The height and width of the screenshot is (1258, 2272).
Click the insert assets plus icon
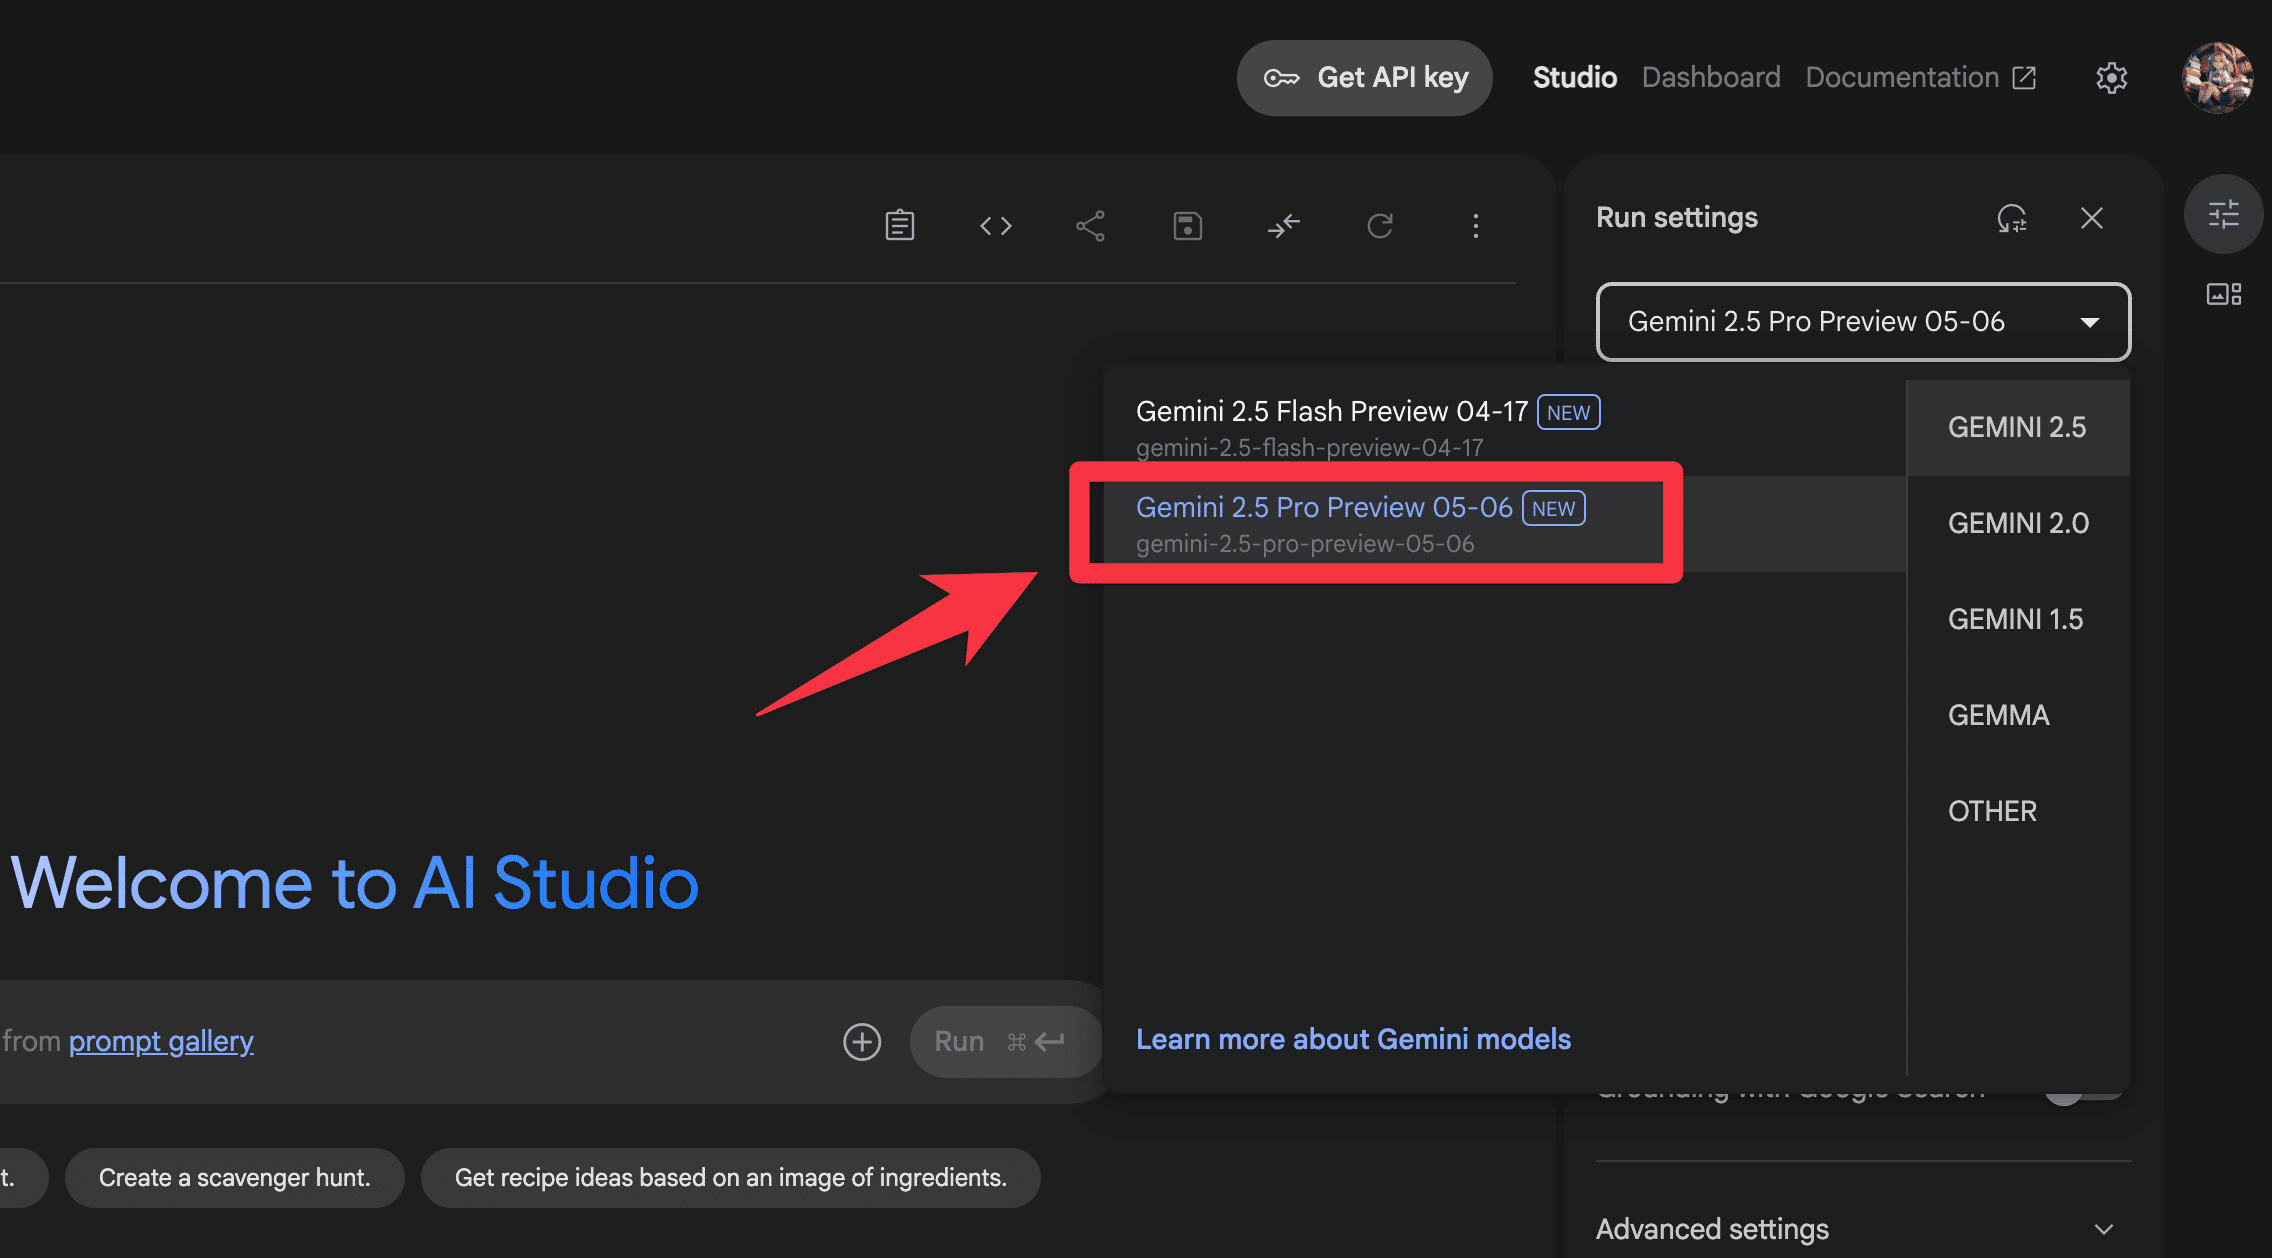click(x=861, y=1042)
